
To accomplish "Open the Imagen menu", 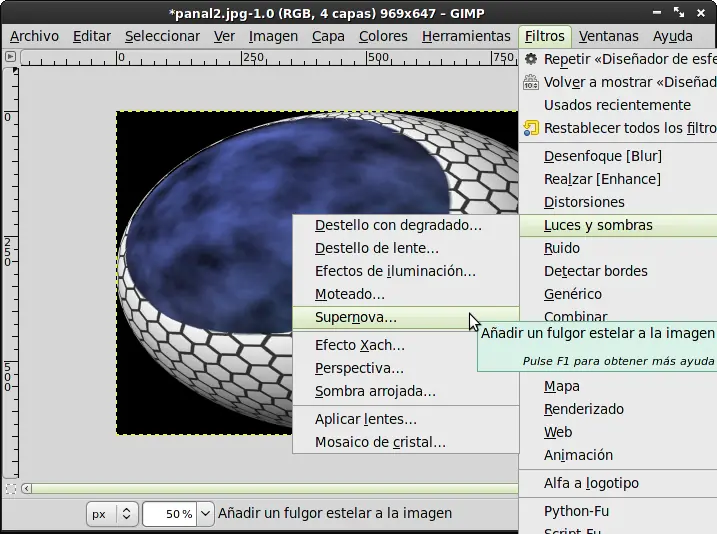I will tap(273, 36).
